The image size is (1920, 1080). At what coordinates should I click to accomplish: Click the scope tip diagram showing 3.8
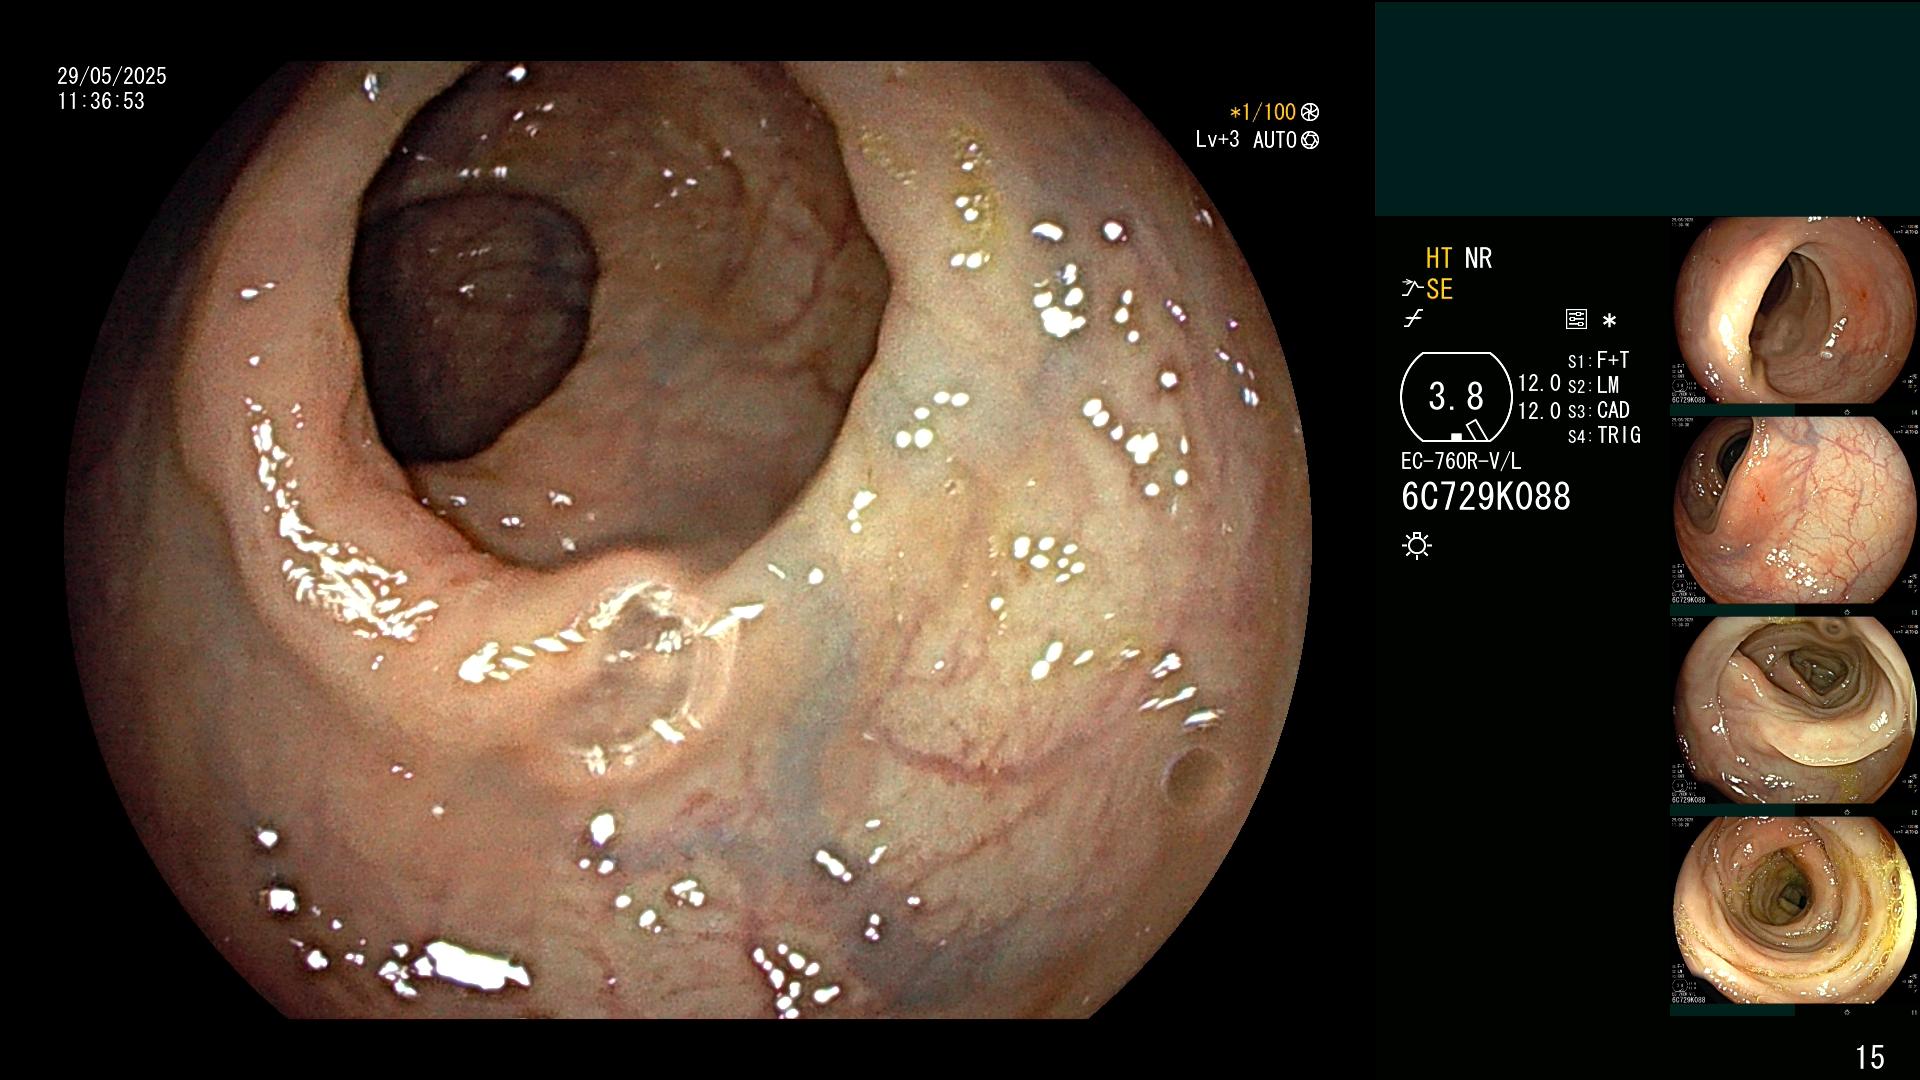1456,397
